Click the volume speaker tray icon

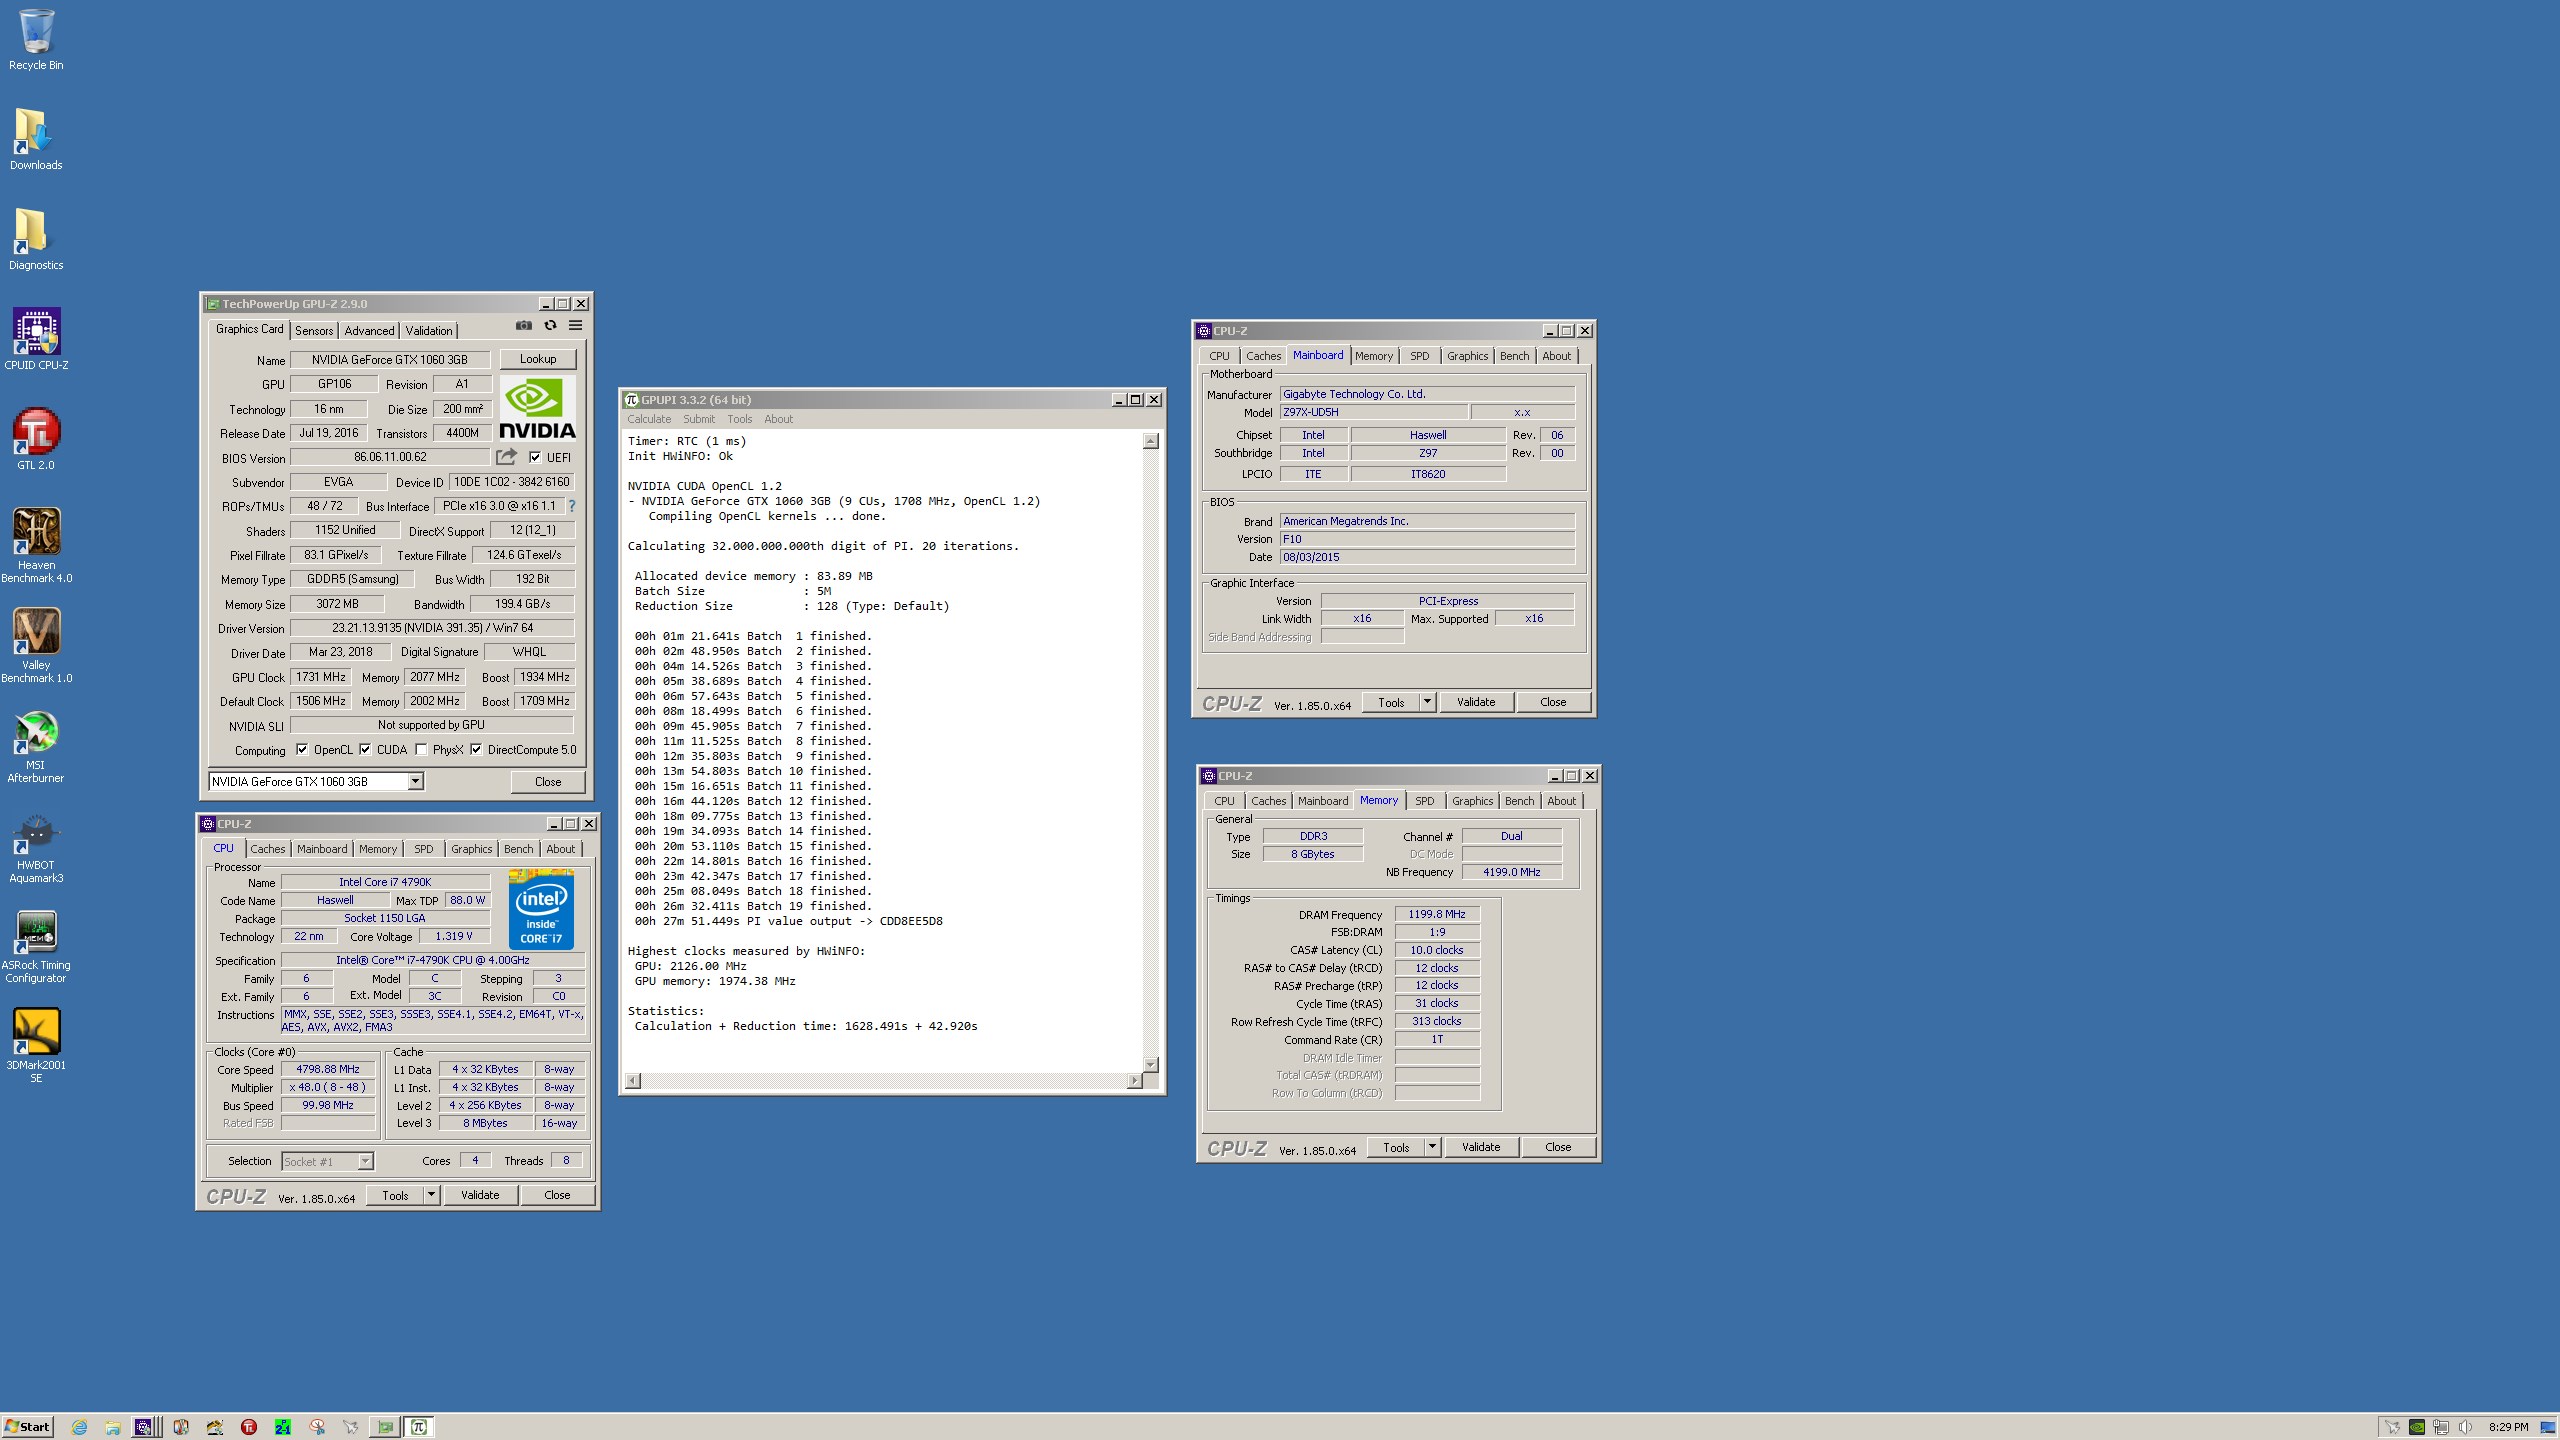point(2465,1427)
